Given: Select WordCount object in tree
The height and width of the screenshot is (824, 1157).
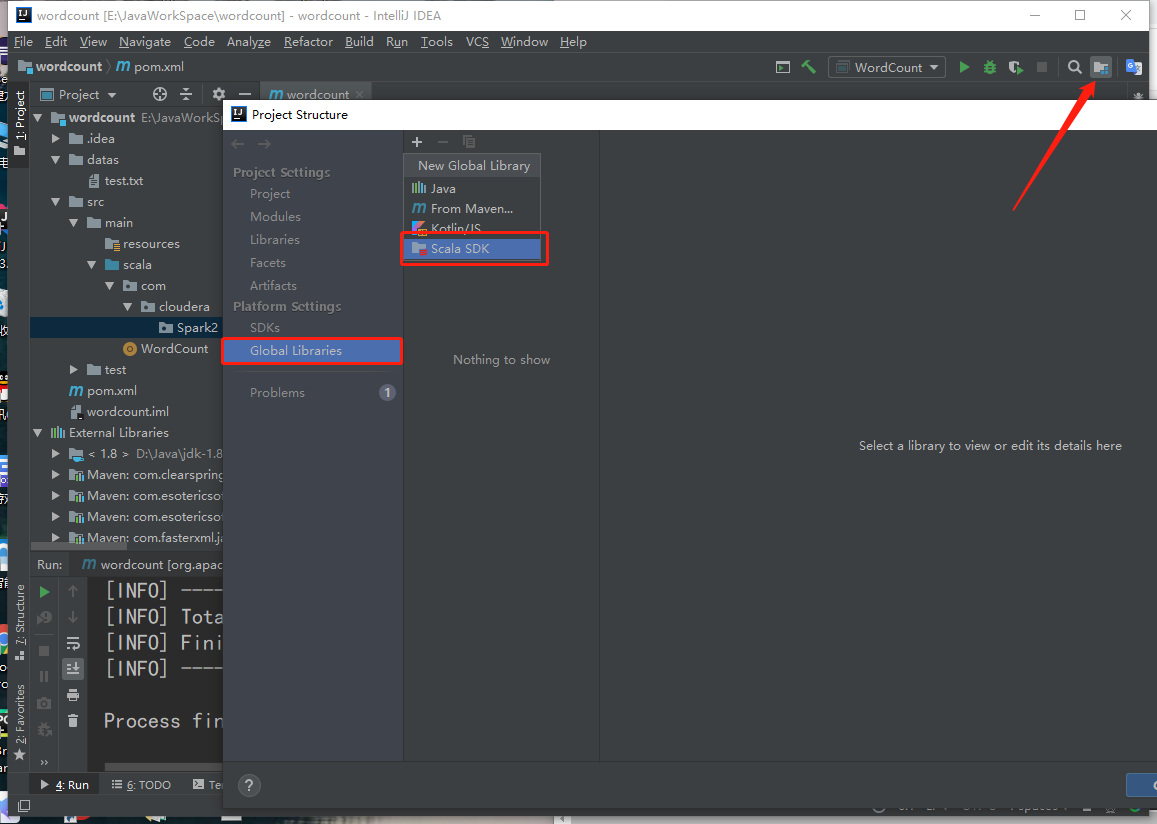Looking at the screenshot, I should 174,349.
